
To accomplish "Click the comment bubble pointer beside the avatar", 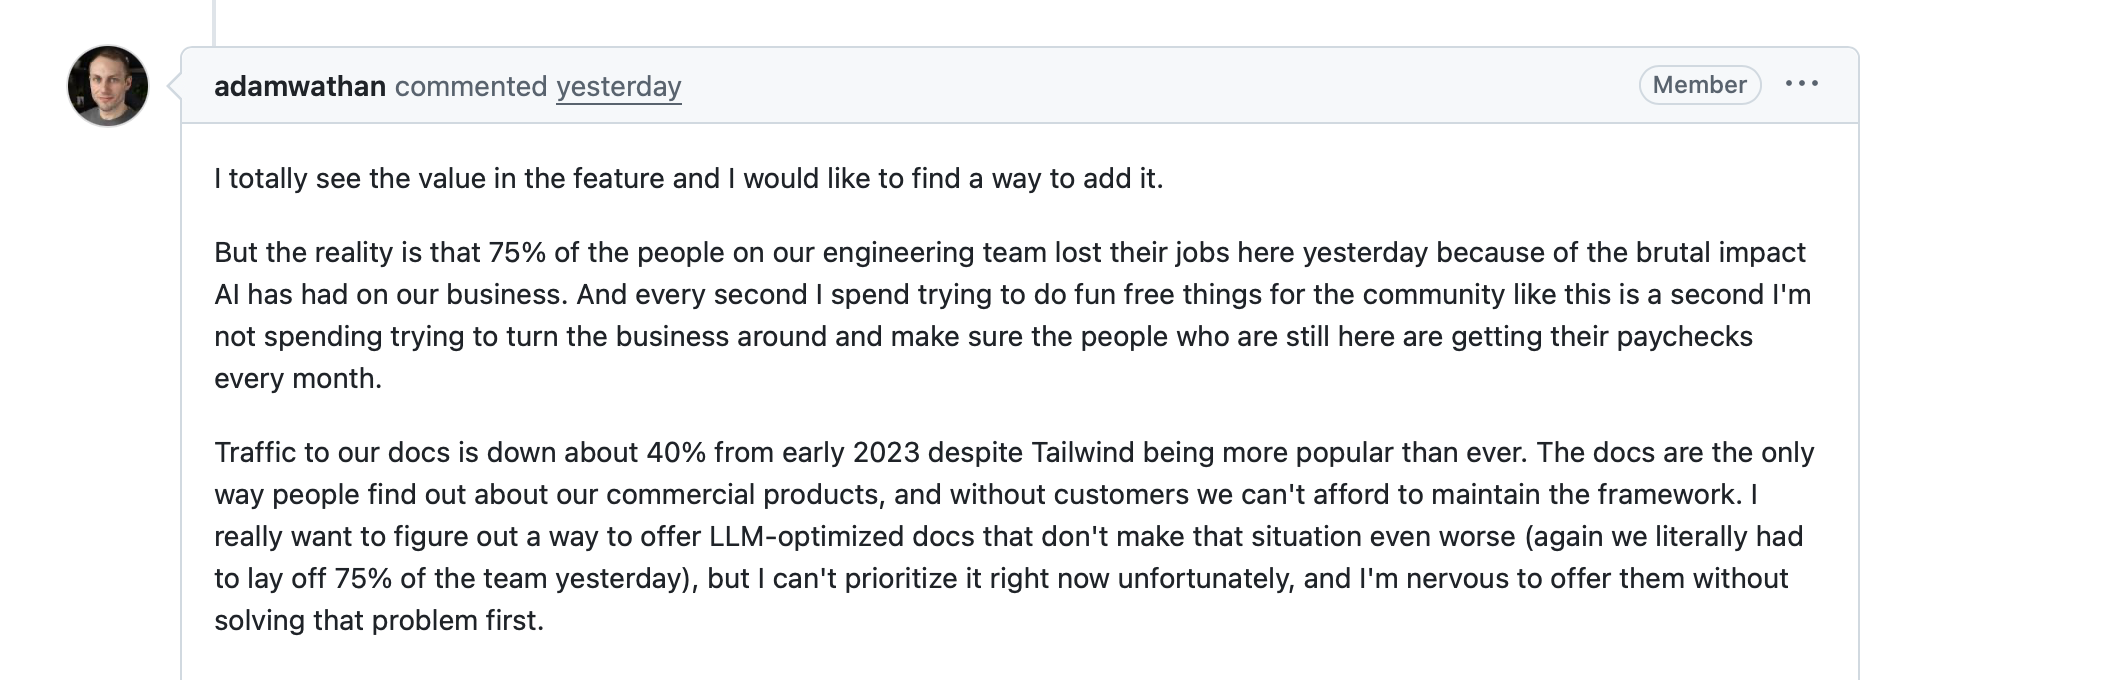I will 175,86.
